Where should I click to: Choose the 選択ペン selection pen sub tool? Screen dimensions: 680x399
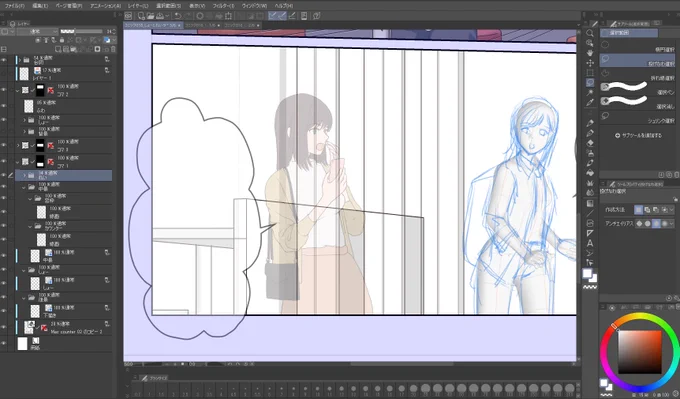[x=637, y=88]
